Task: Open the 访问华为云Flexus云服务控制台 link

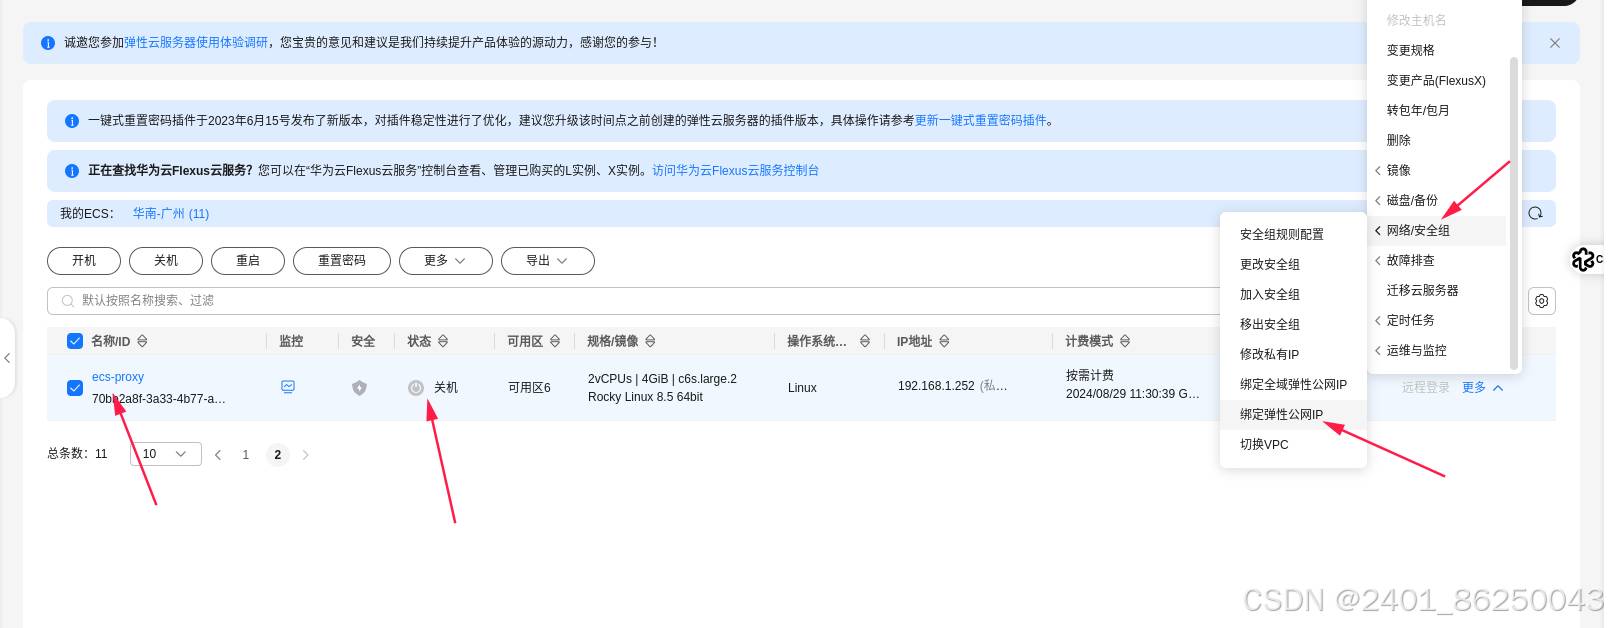Action: coord(736,171)
